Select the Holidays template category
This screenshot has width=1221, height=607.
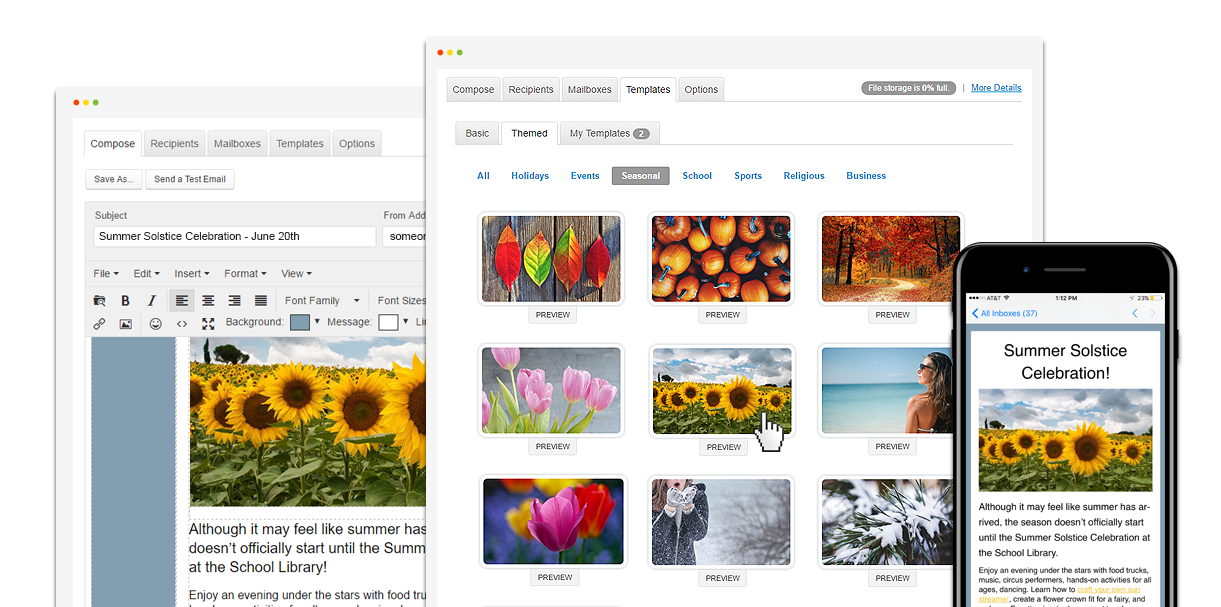(530, 176)
